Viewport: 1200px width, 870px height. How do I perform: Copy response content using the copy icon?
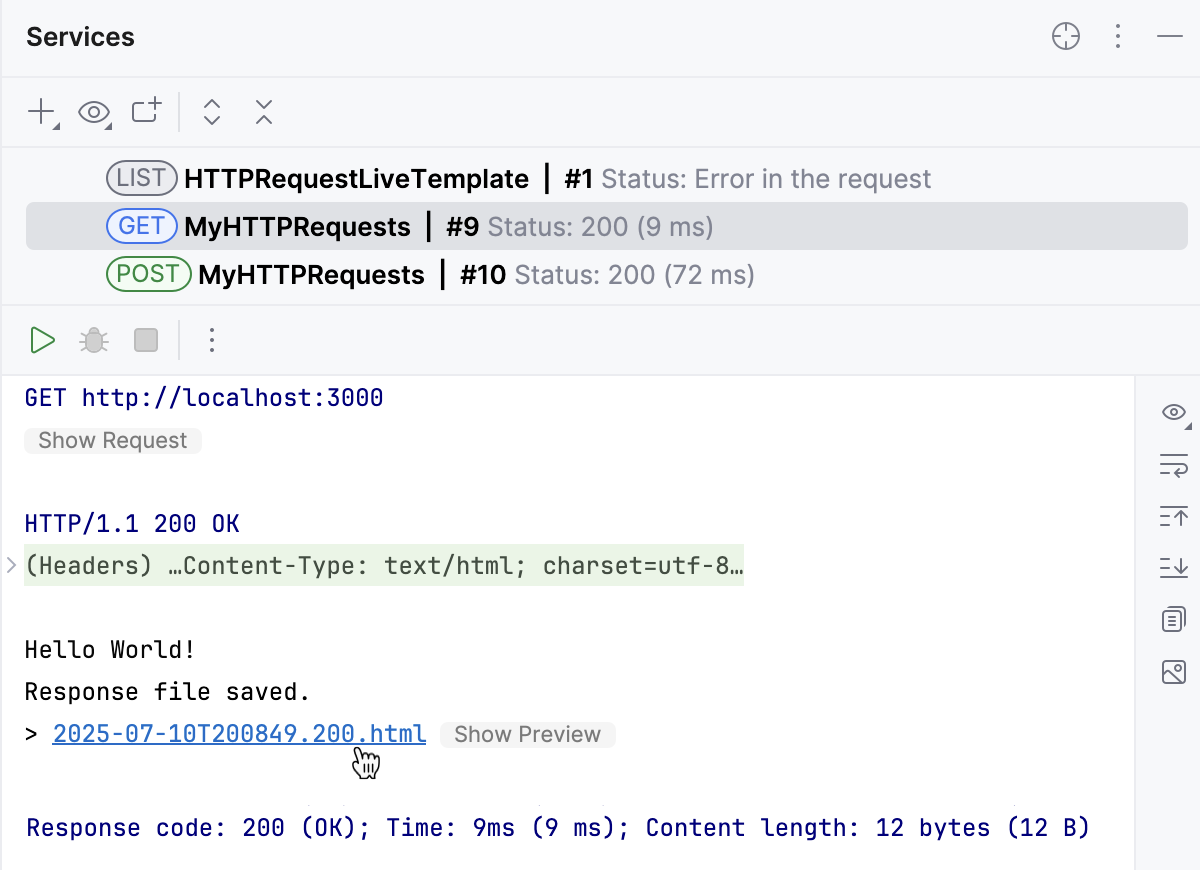pos(1173,619)
